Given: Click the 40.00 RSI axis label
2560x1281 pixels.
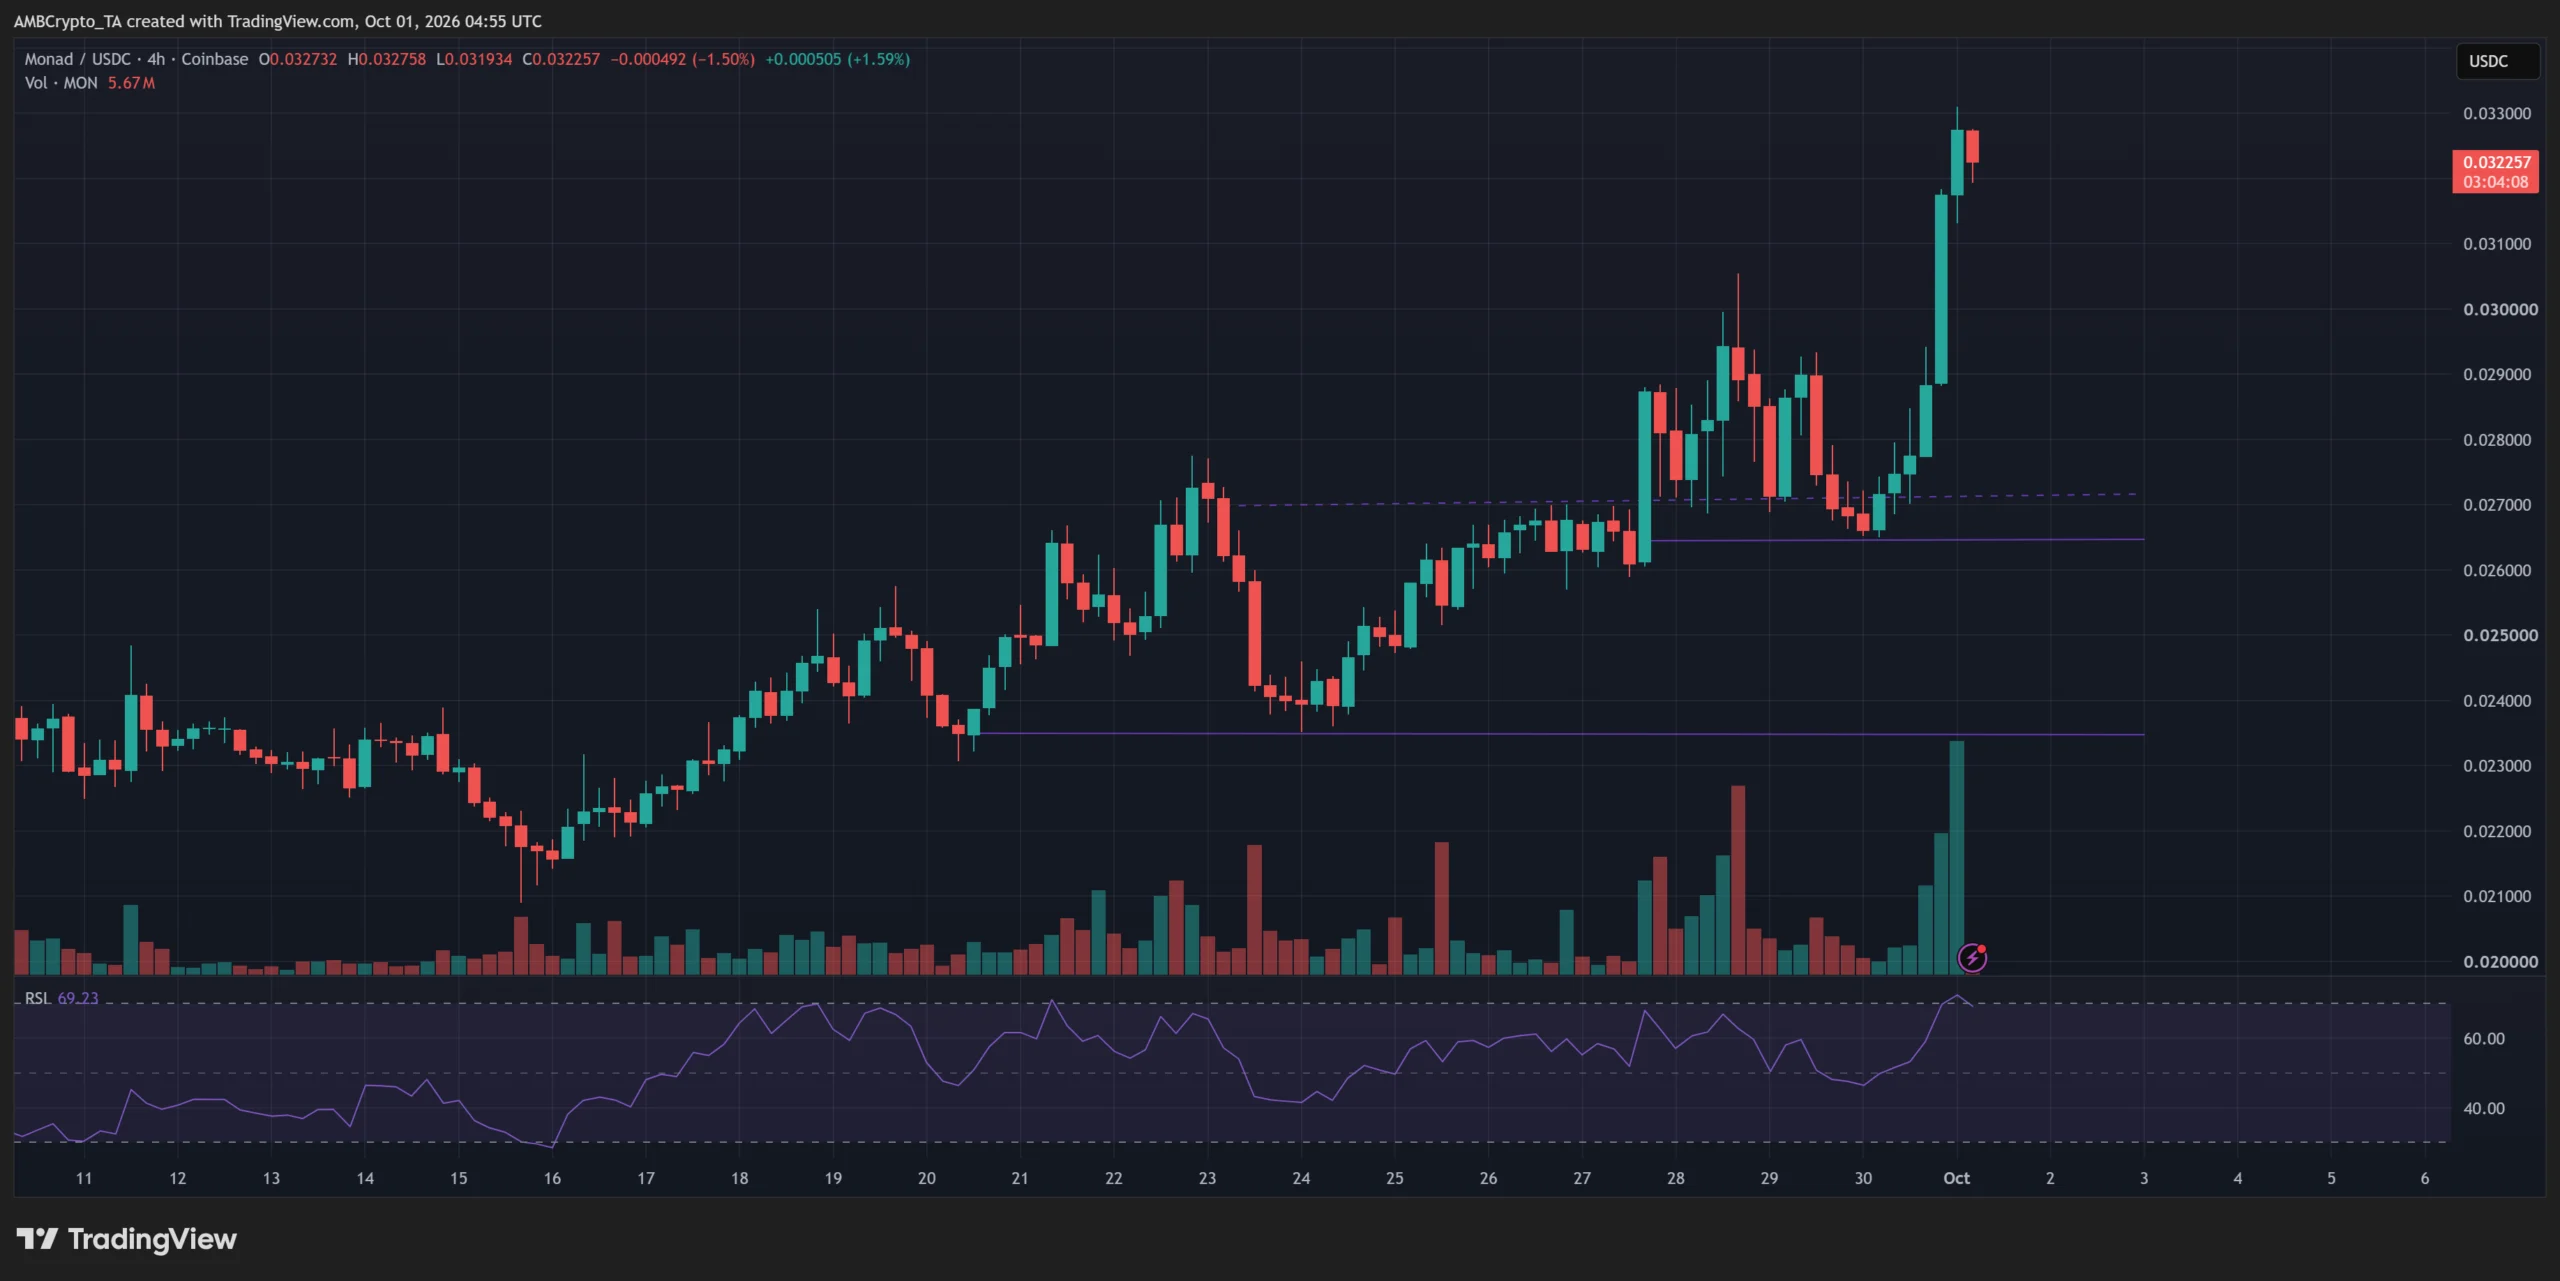Looking at the screenshot, I should coord(2484,1108).
